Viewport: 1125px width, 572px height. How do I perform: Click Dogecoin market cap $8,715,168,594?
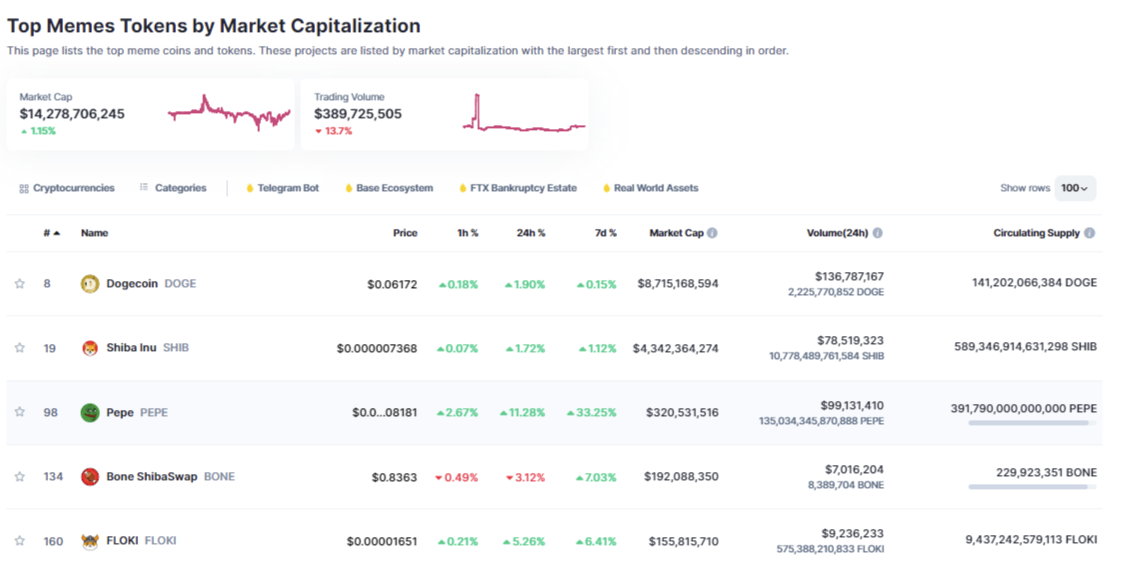(678, 284)
